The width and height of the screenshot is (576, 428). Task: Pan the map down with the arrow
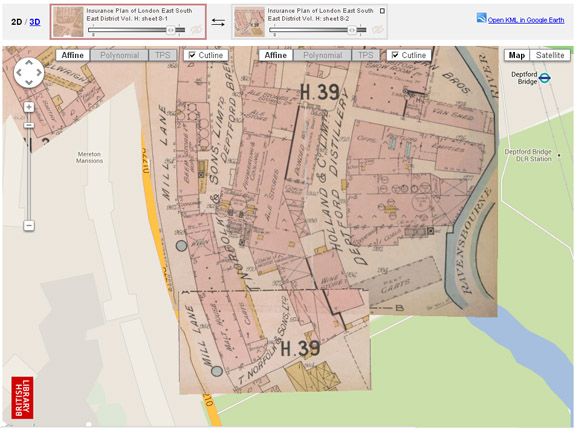click(29, 82)
